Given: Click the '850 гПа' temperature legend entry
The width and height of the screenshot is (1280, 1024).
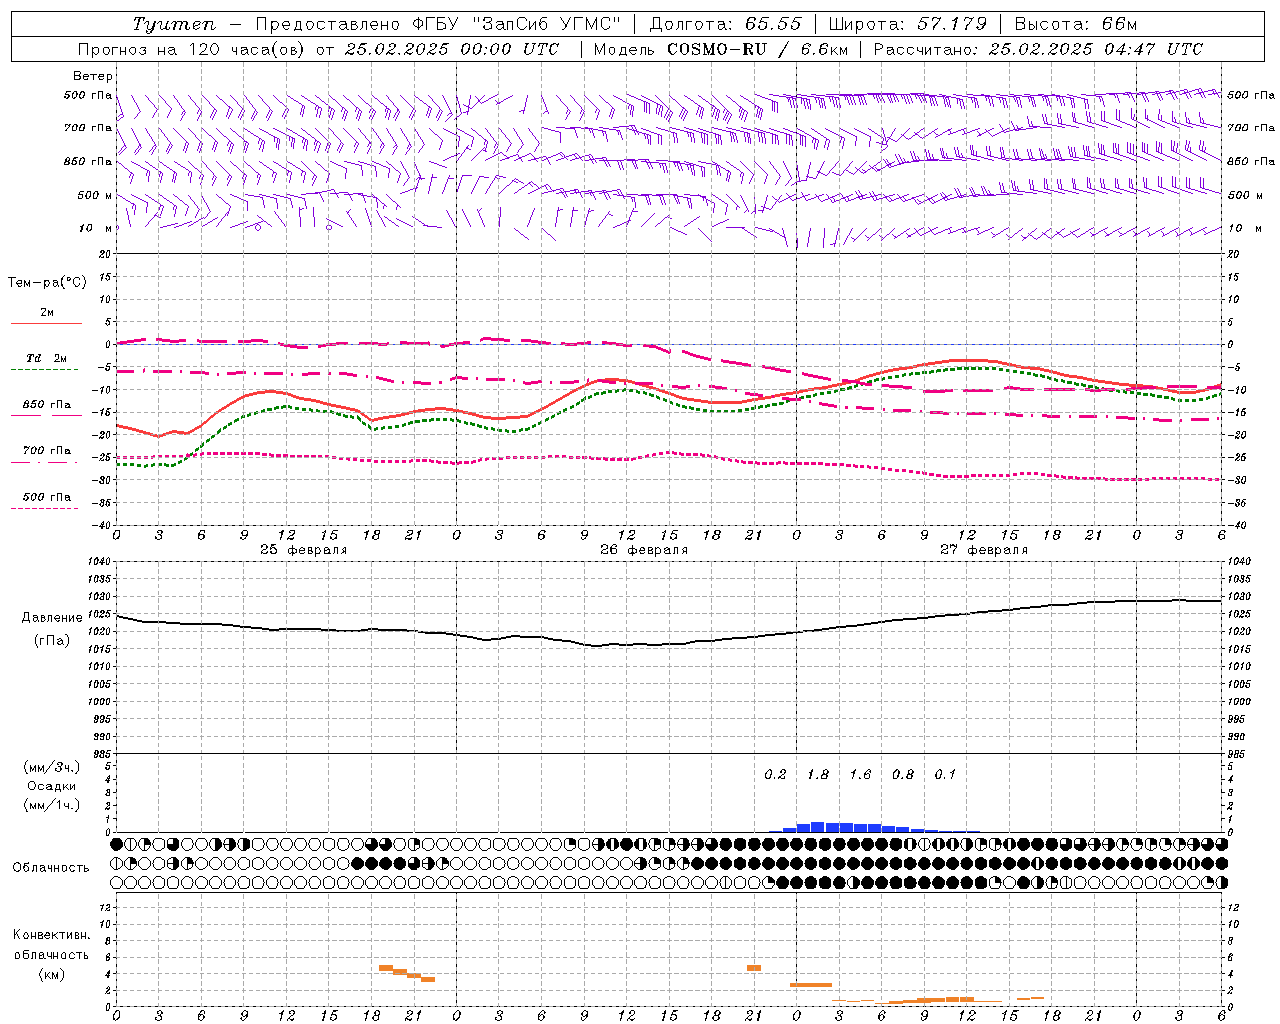Looking at the screenshot, I should pos(46,405).
